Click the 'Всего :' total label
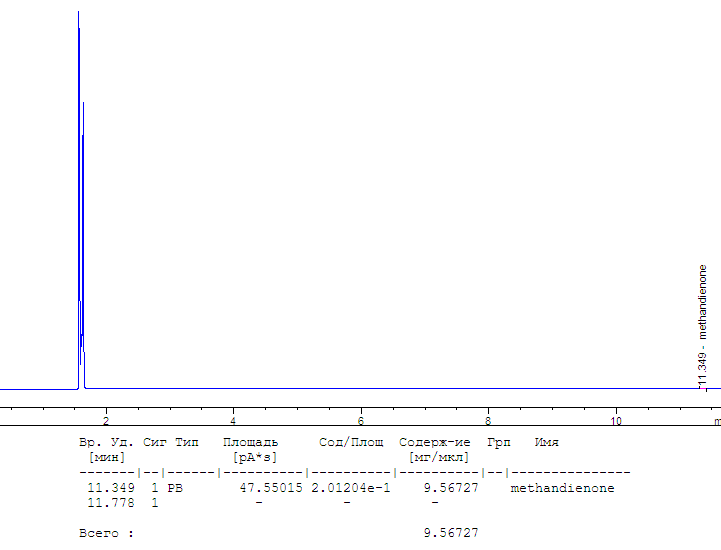This screenshot has height=550, width=721. pyautogui.click(x=106, y=534)
